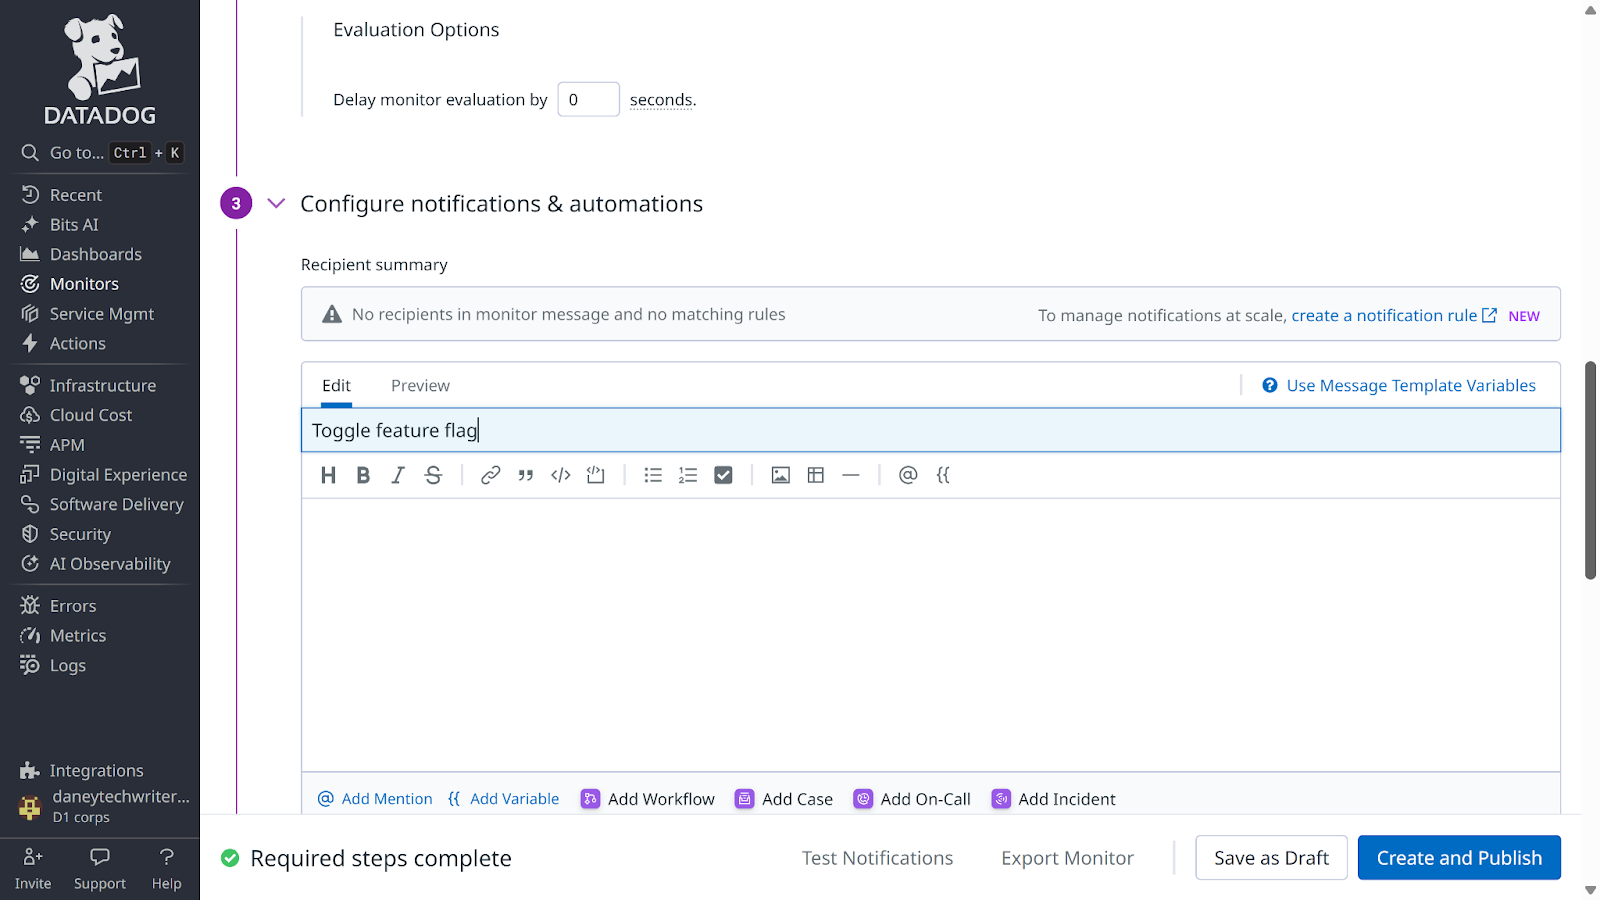Open Bits AI in sidebar

[74, 225]
